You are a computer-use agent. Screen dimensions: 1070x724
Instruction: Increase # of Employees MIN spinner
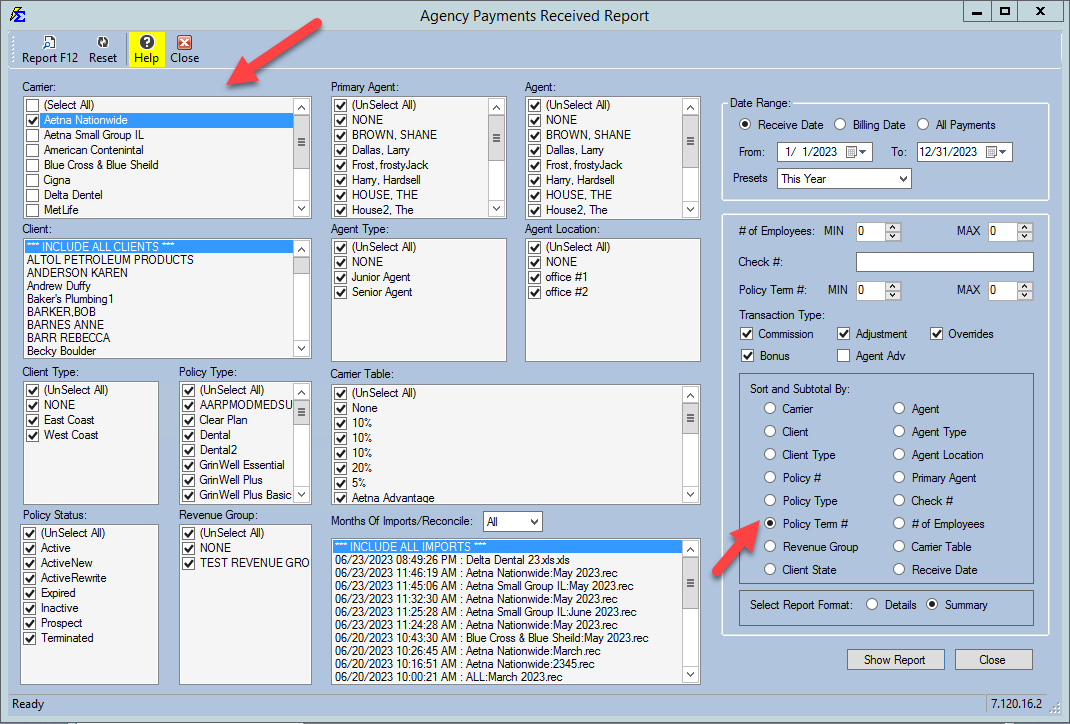(893, 227)
